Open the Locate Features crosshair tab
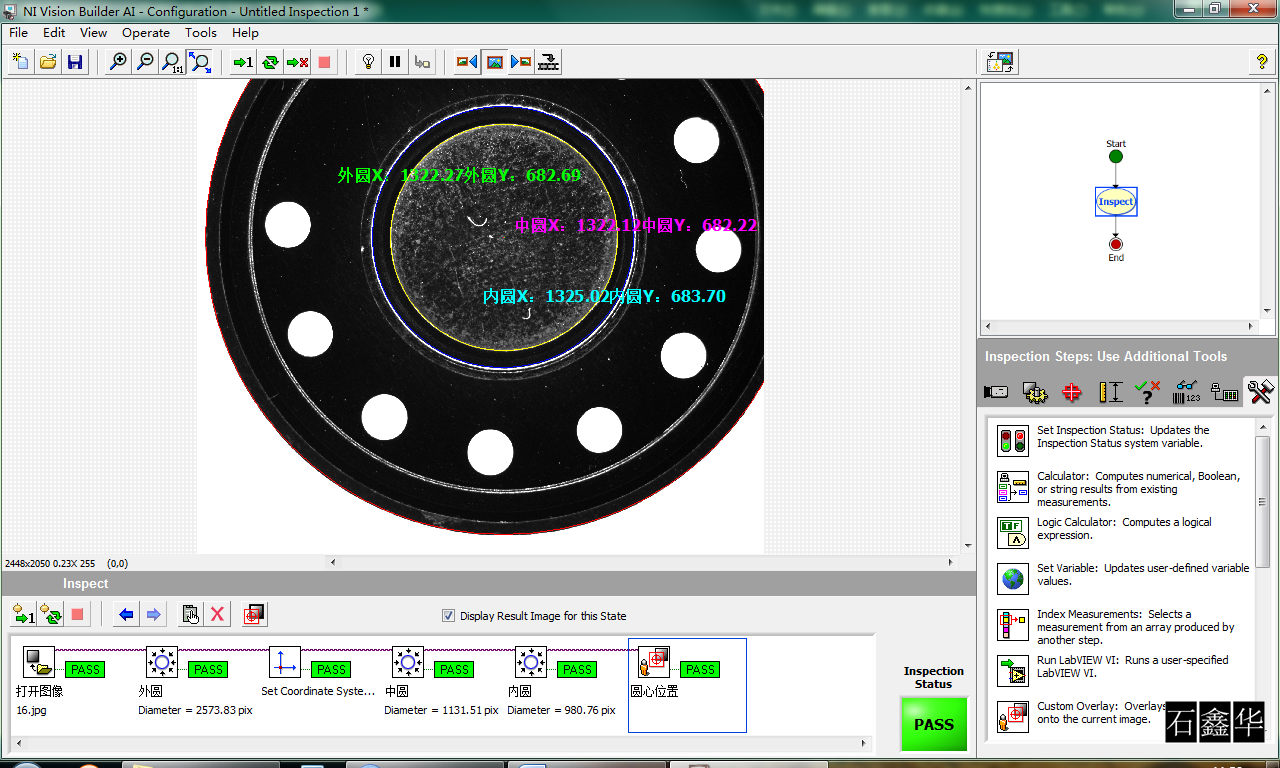The height and width of the screenshot is (768, 1280). 1072,392
